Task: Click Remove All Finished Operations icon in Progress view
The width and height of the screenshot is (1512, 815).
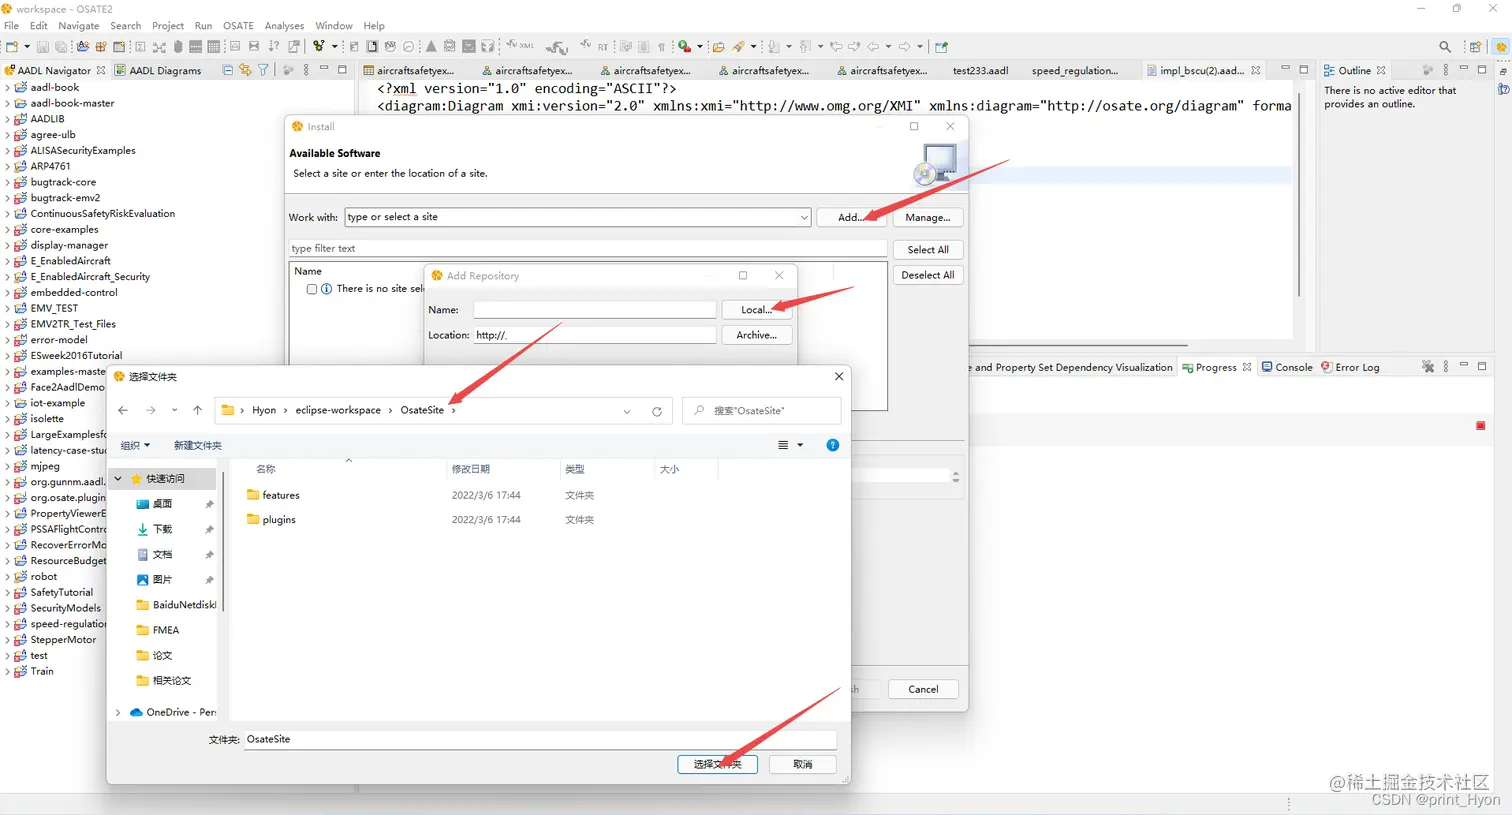Action: 1428,367
